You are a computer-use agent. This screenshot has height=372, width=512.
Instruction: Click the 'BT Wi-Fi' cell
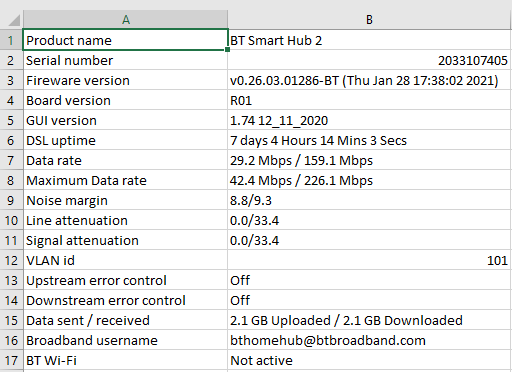click(125, 360)
